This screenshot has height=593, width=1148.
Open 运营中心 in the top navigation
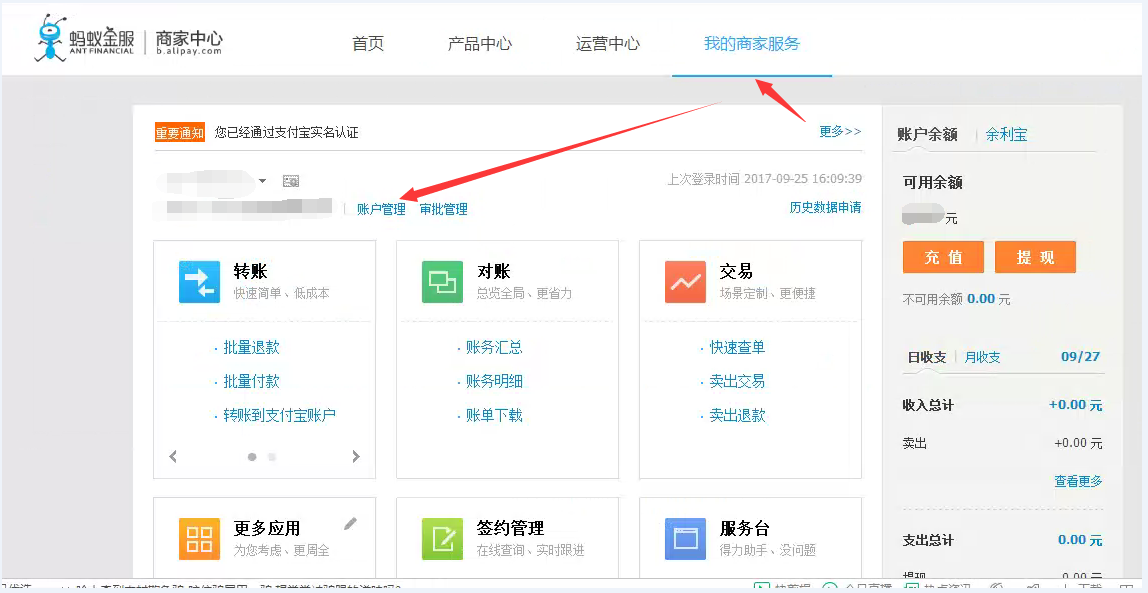pos(608,44)
